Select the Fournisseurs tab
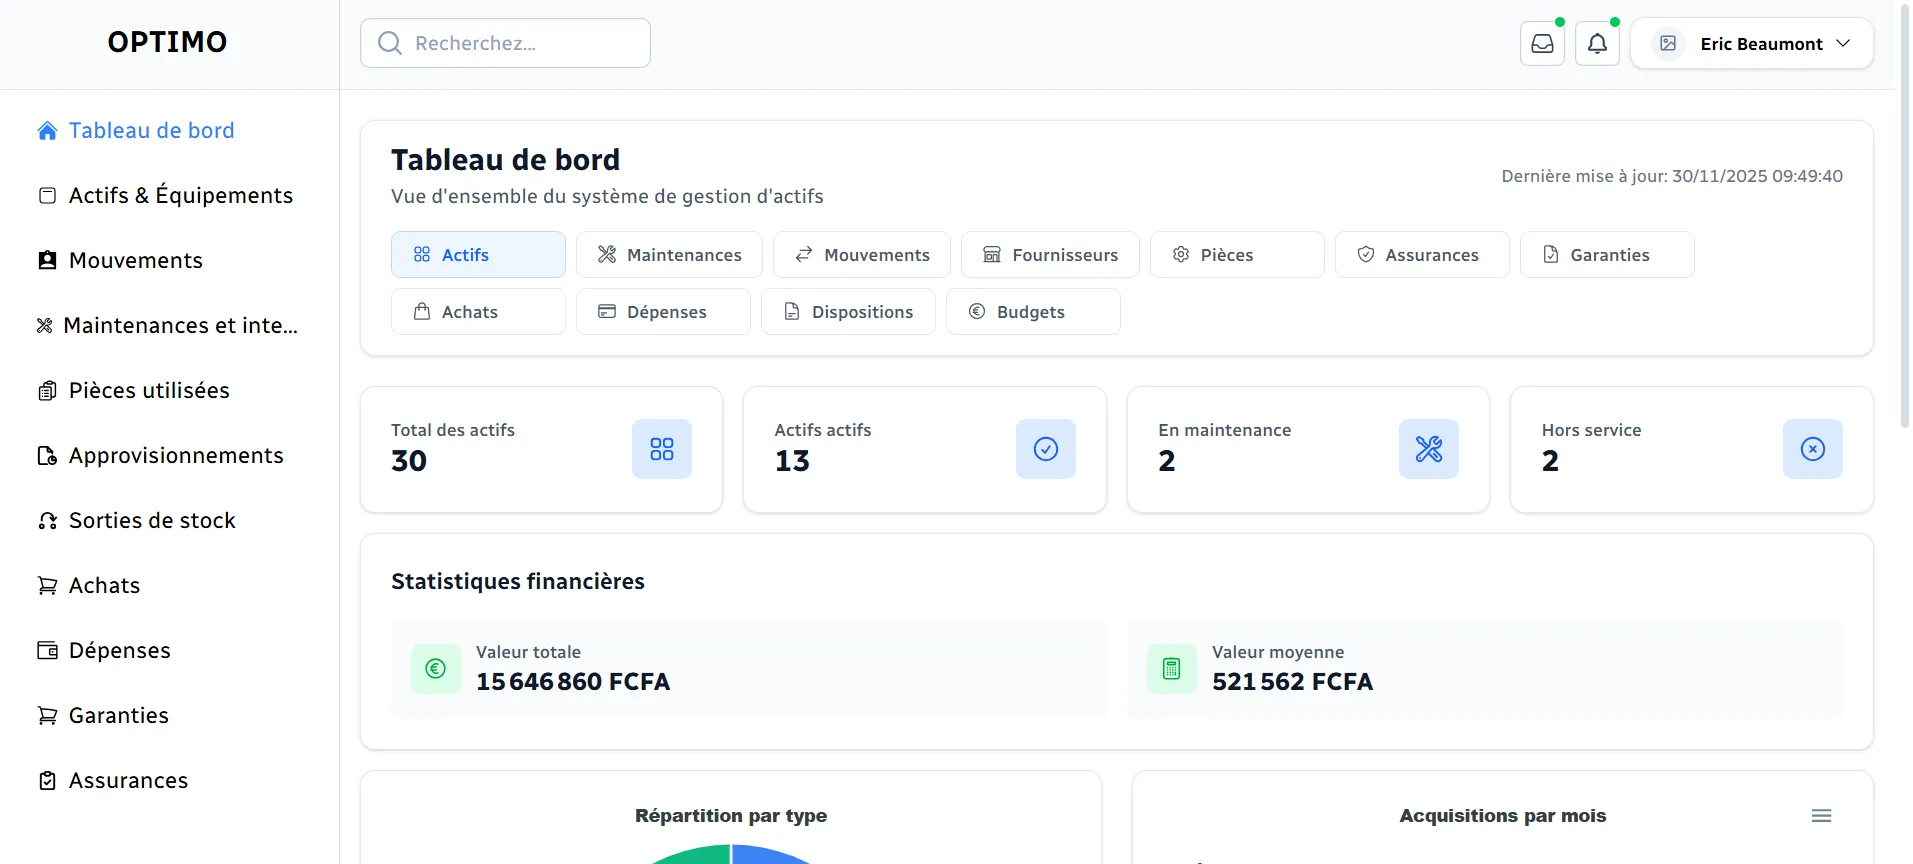 click(1050, 255)
